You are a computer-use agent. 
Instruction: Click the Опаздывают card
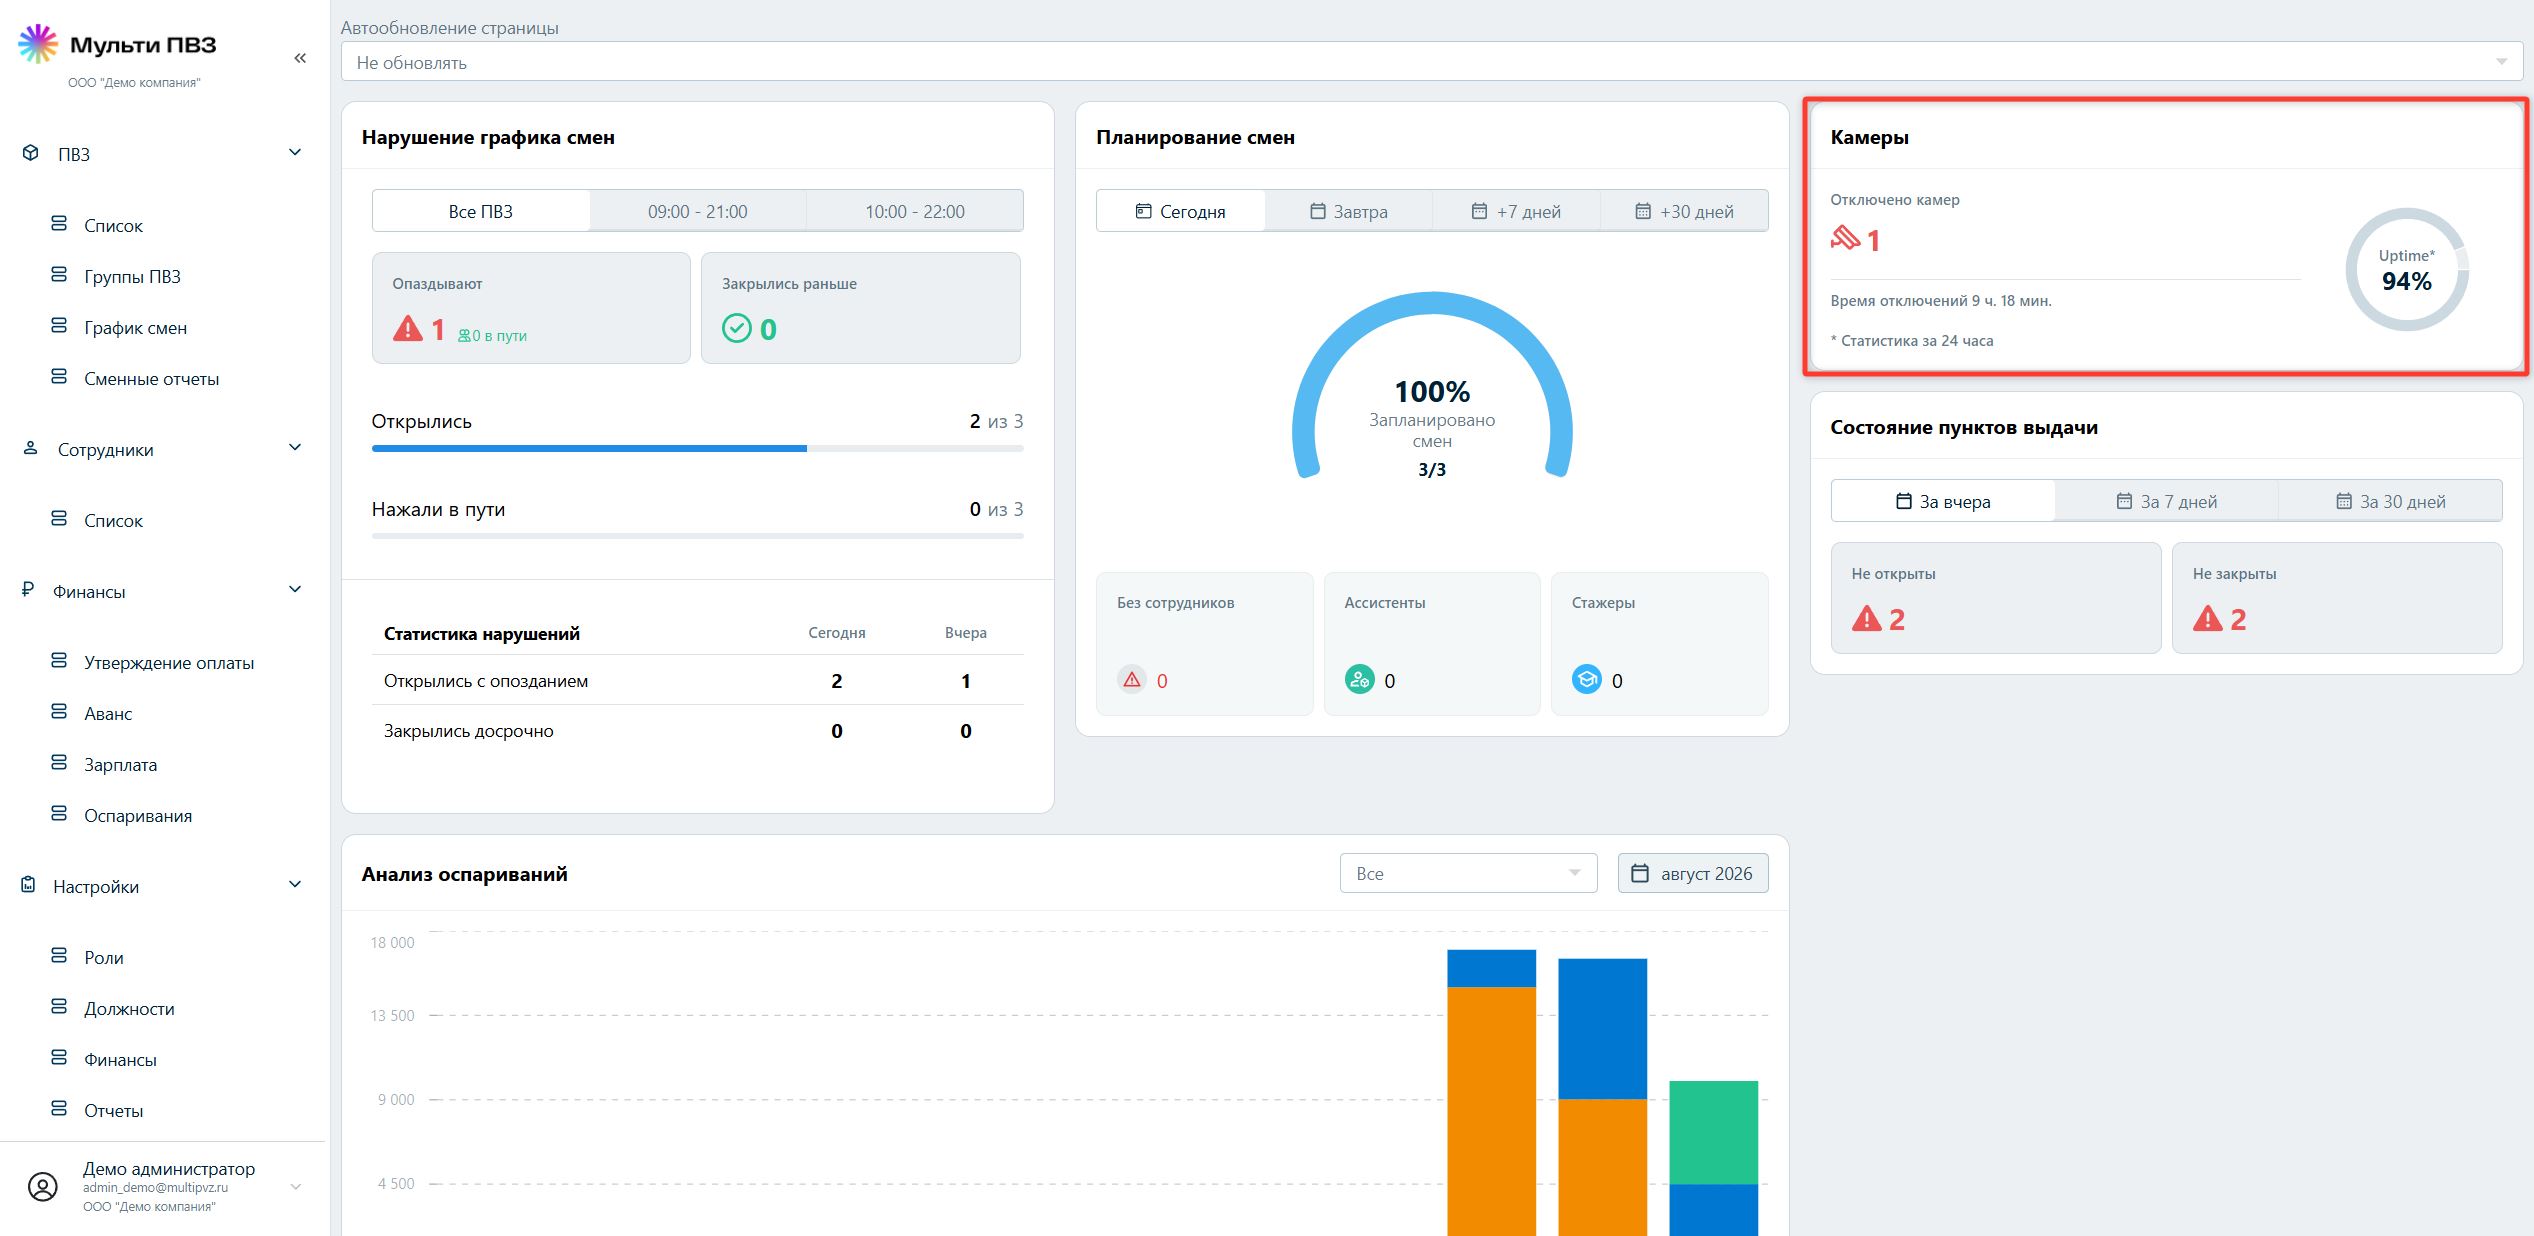[531, 307]
